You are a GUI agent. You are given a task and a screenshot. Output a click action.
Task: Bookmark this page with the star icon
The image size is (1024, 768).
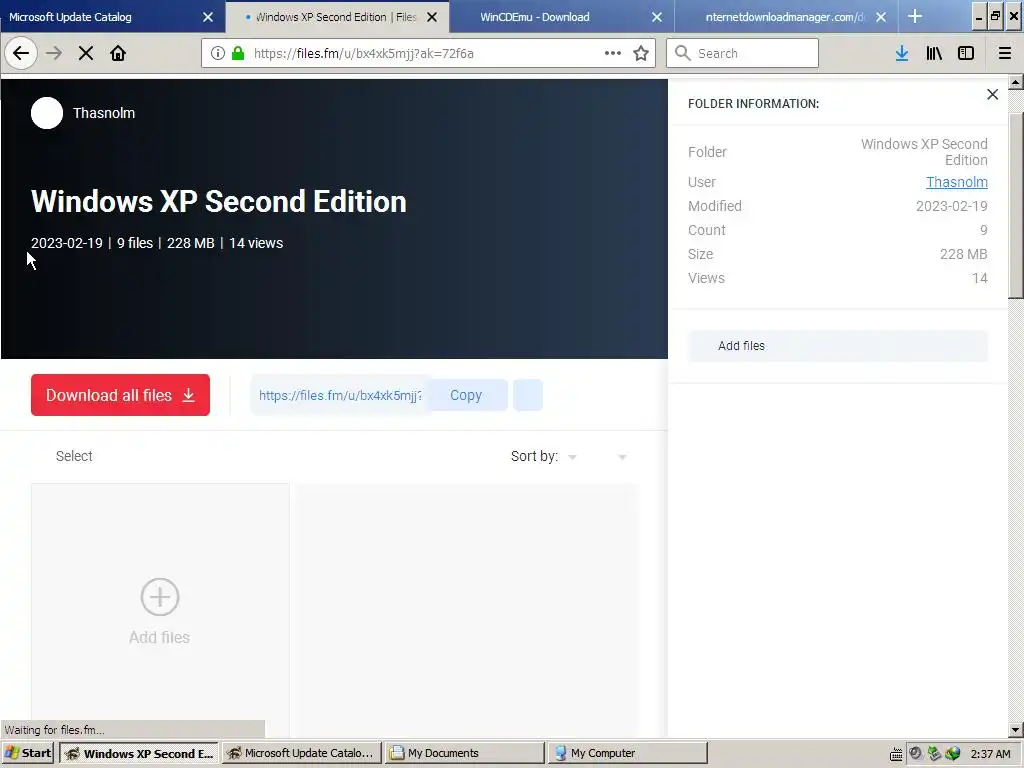641,54
